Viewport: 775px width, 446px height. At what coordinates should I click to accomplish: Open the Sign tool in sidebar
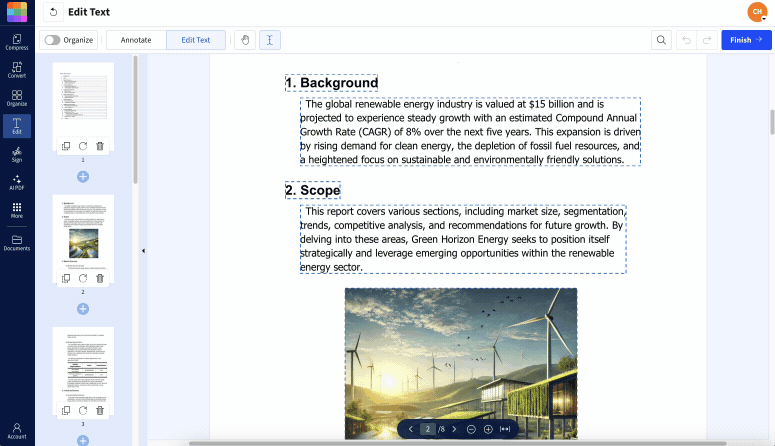pos(17,154)
